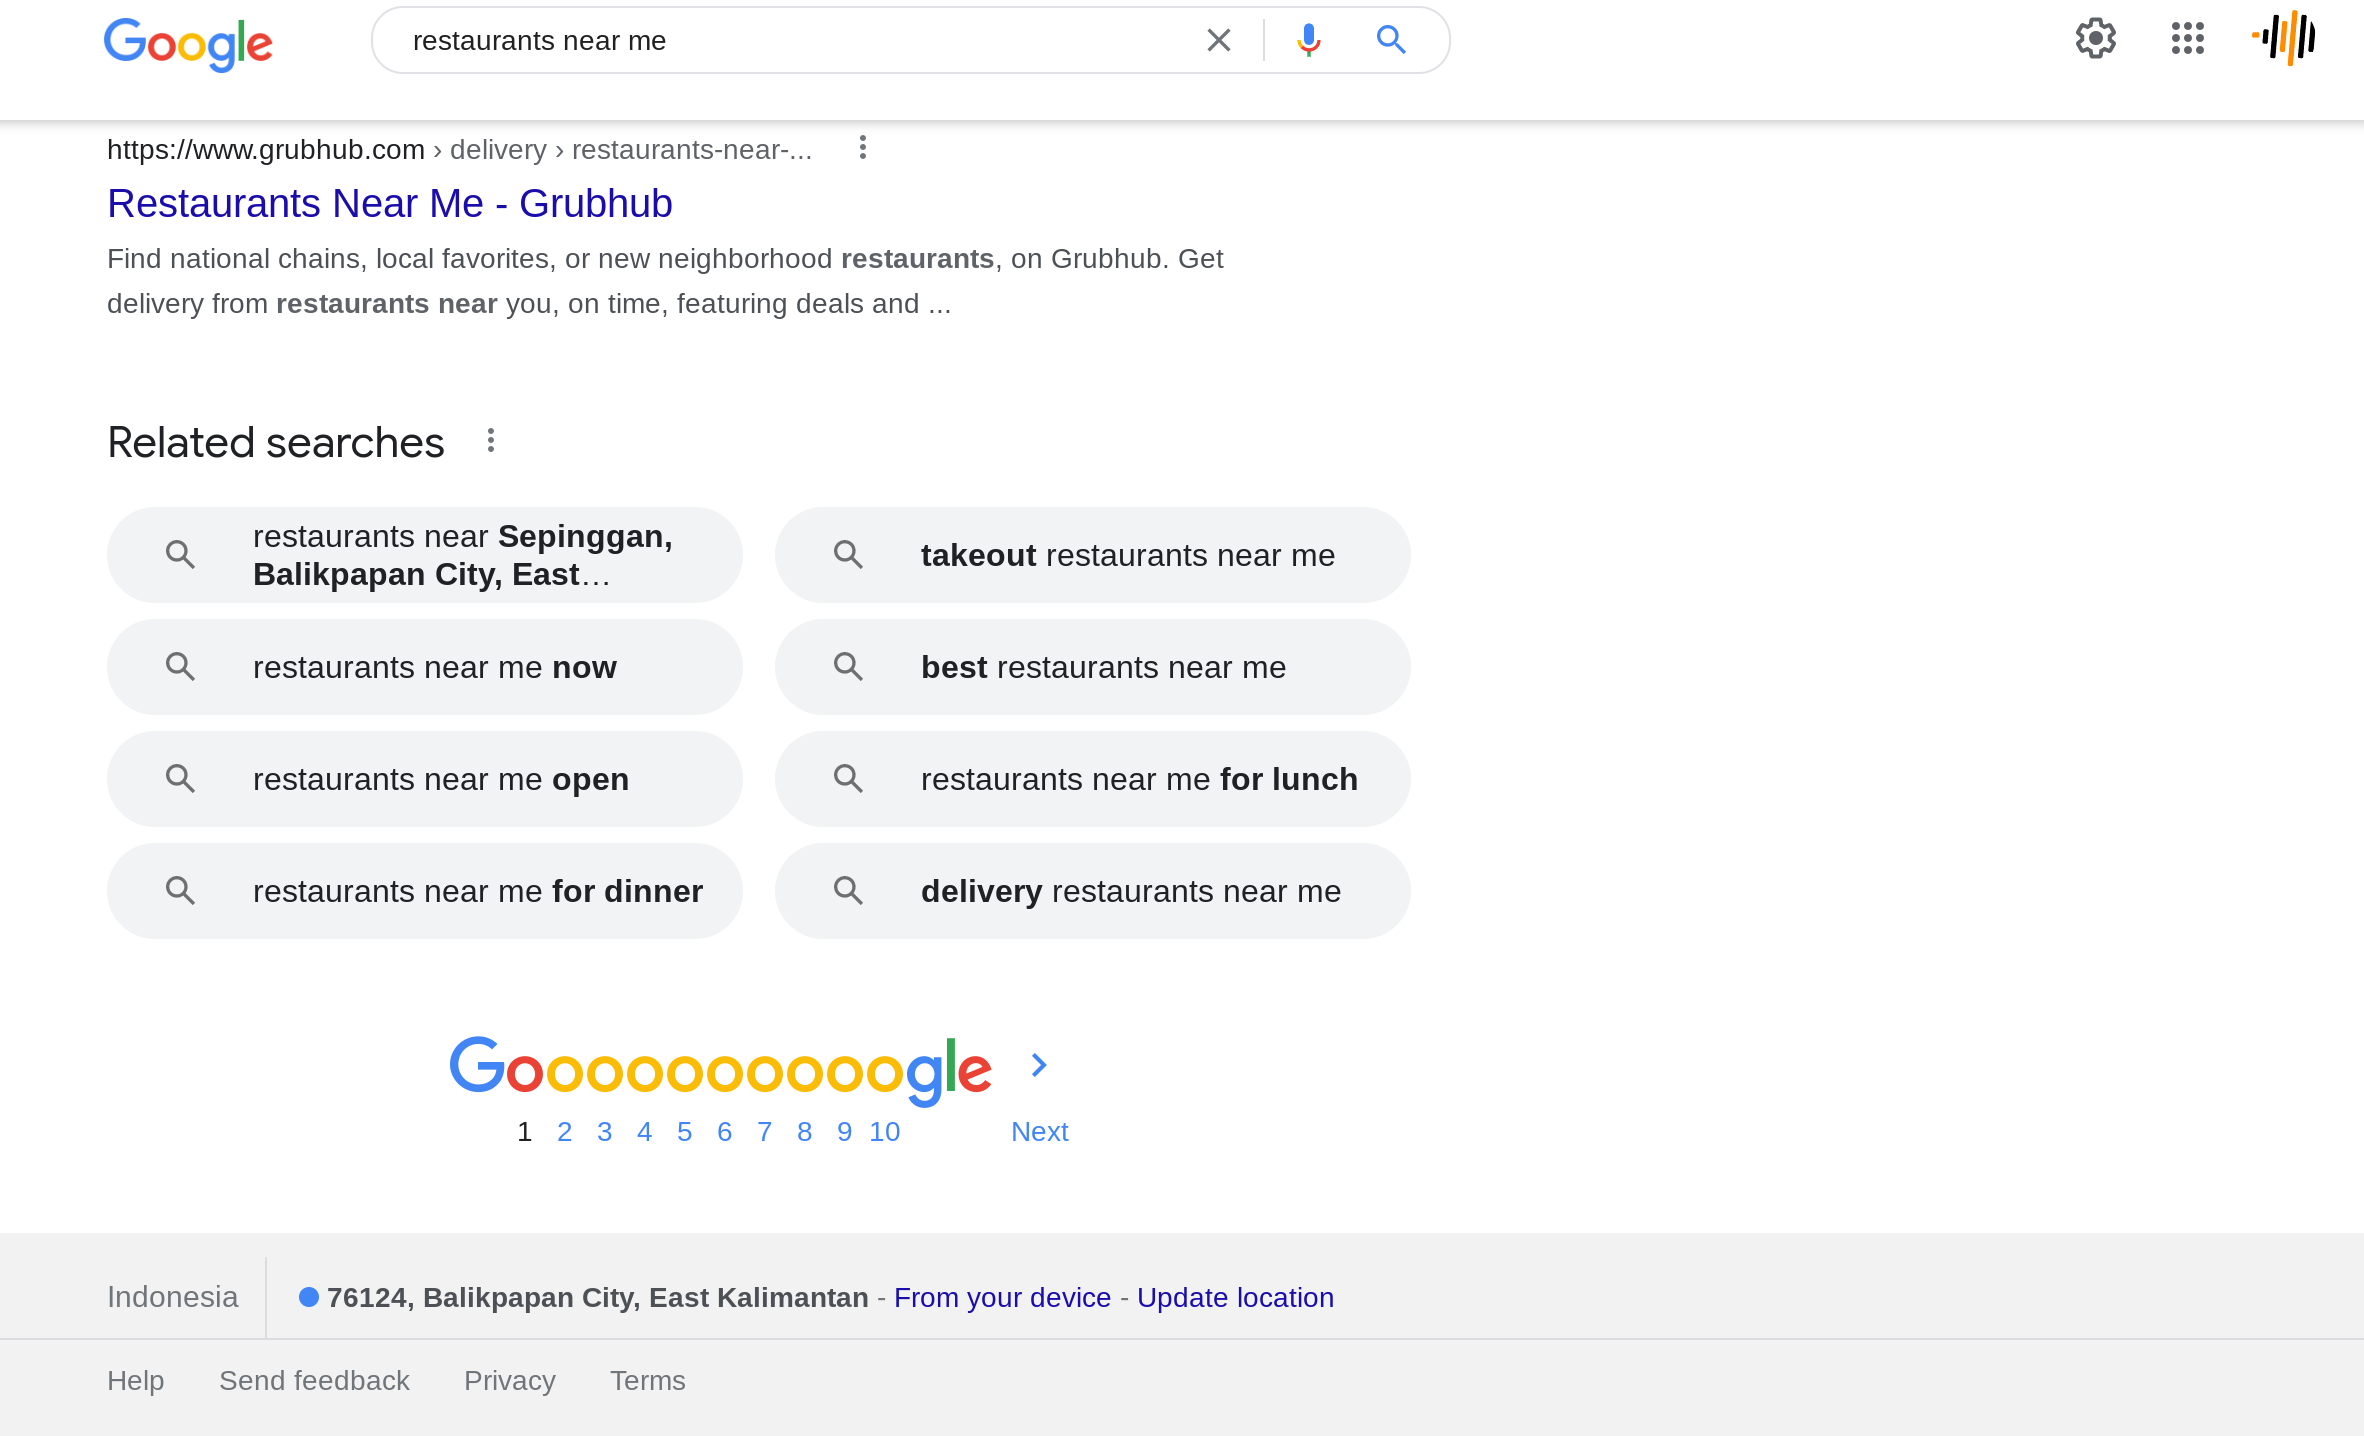Screen dimensions: 2364x1436
Task: Focus the search input field
Action: [x=790, y=40]
